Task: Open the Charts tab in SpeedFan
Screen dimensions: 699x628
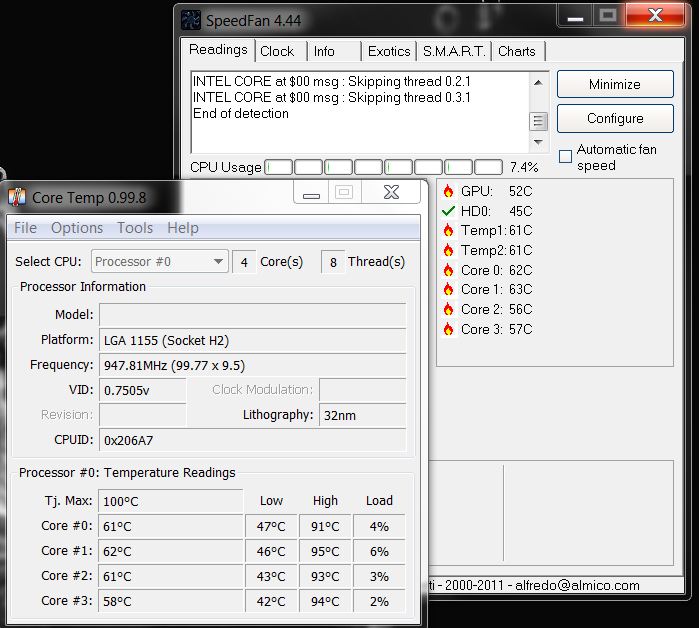Action: pos(517,51)
